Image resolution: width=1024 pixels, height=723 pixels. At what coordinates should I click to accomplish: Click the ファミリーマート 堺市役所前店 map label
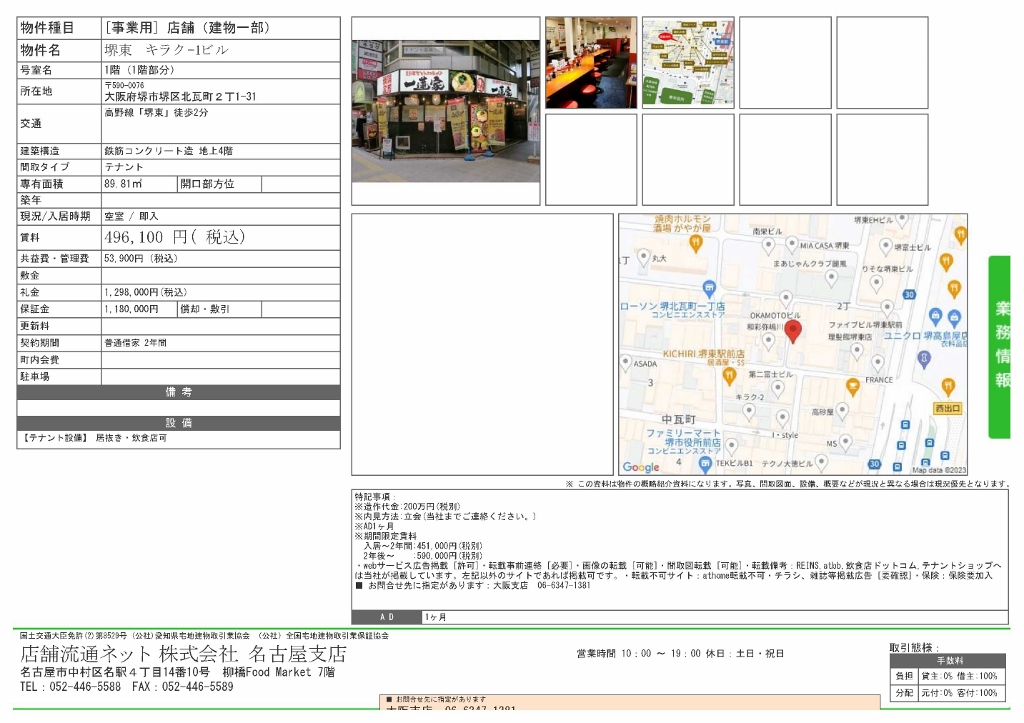point(683,438)
